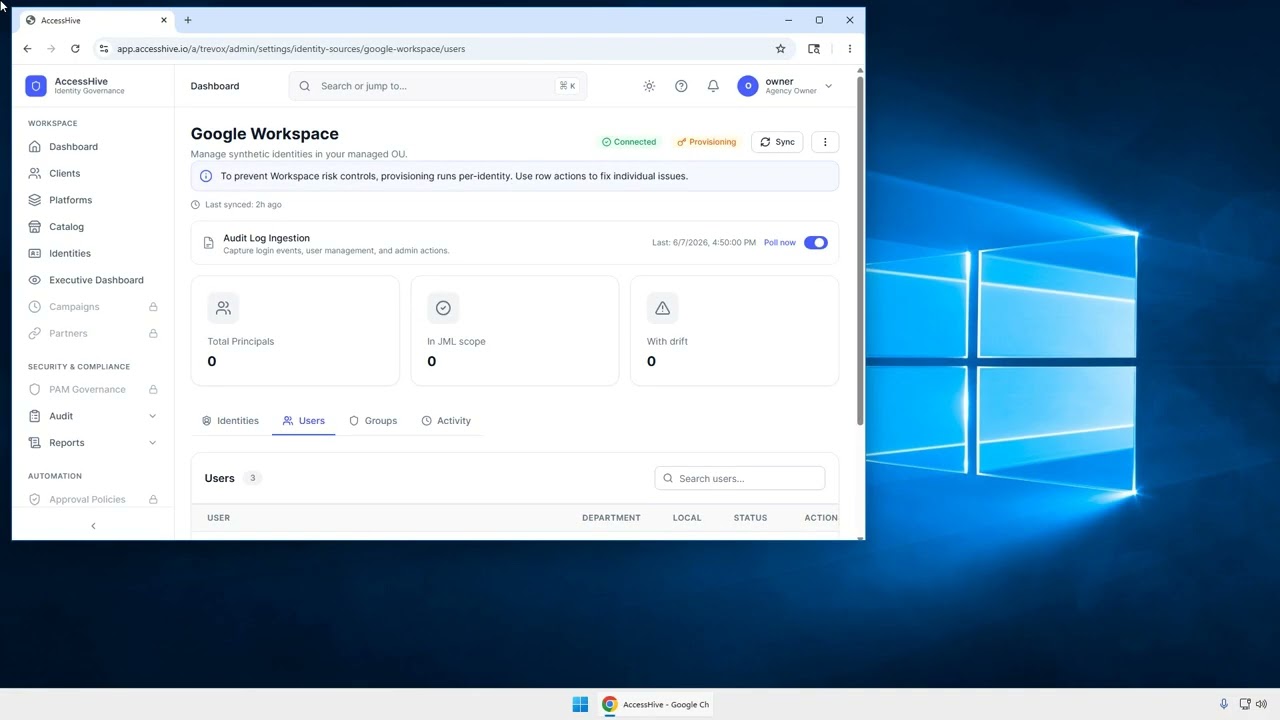The image size is (1280, 720).
Task: Click the taskbar microphone icon
Action: [1223, 704]
